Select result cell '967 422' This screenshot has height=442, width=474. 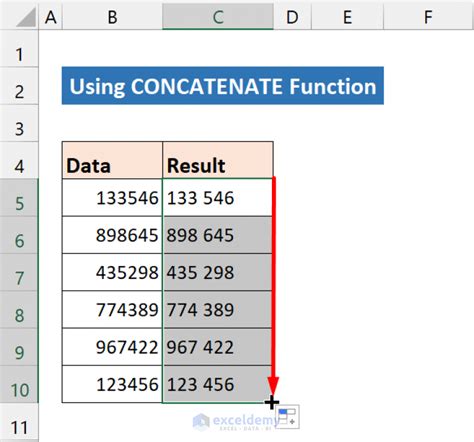click(218, 347)
